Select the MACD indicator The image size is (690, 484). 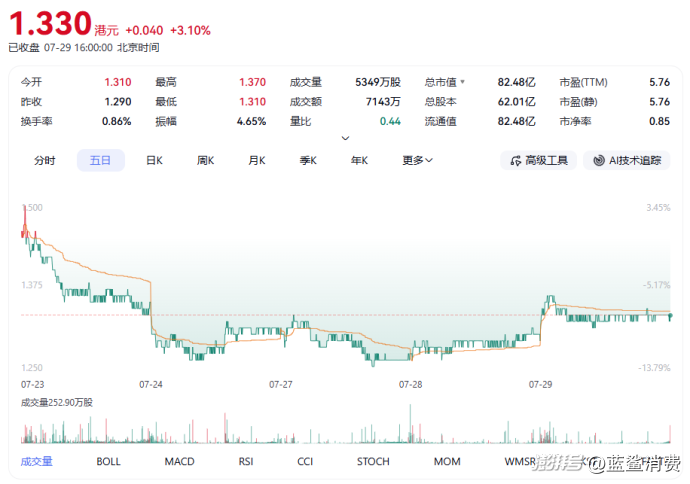[x=180, y=462]
